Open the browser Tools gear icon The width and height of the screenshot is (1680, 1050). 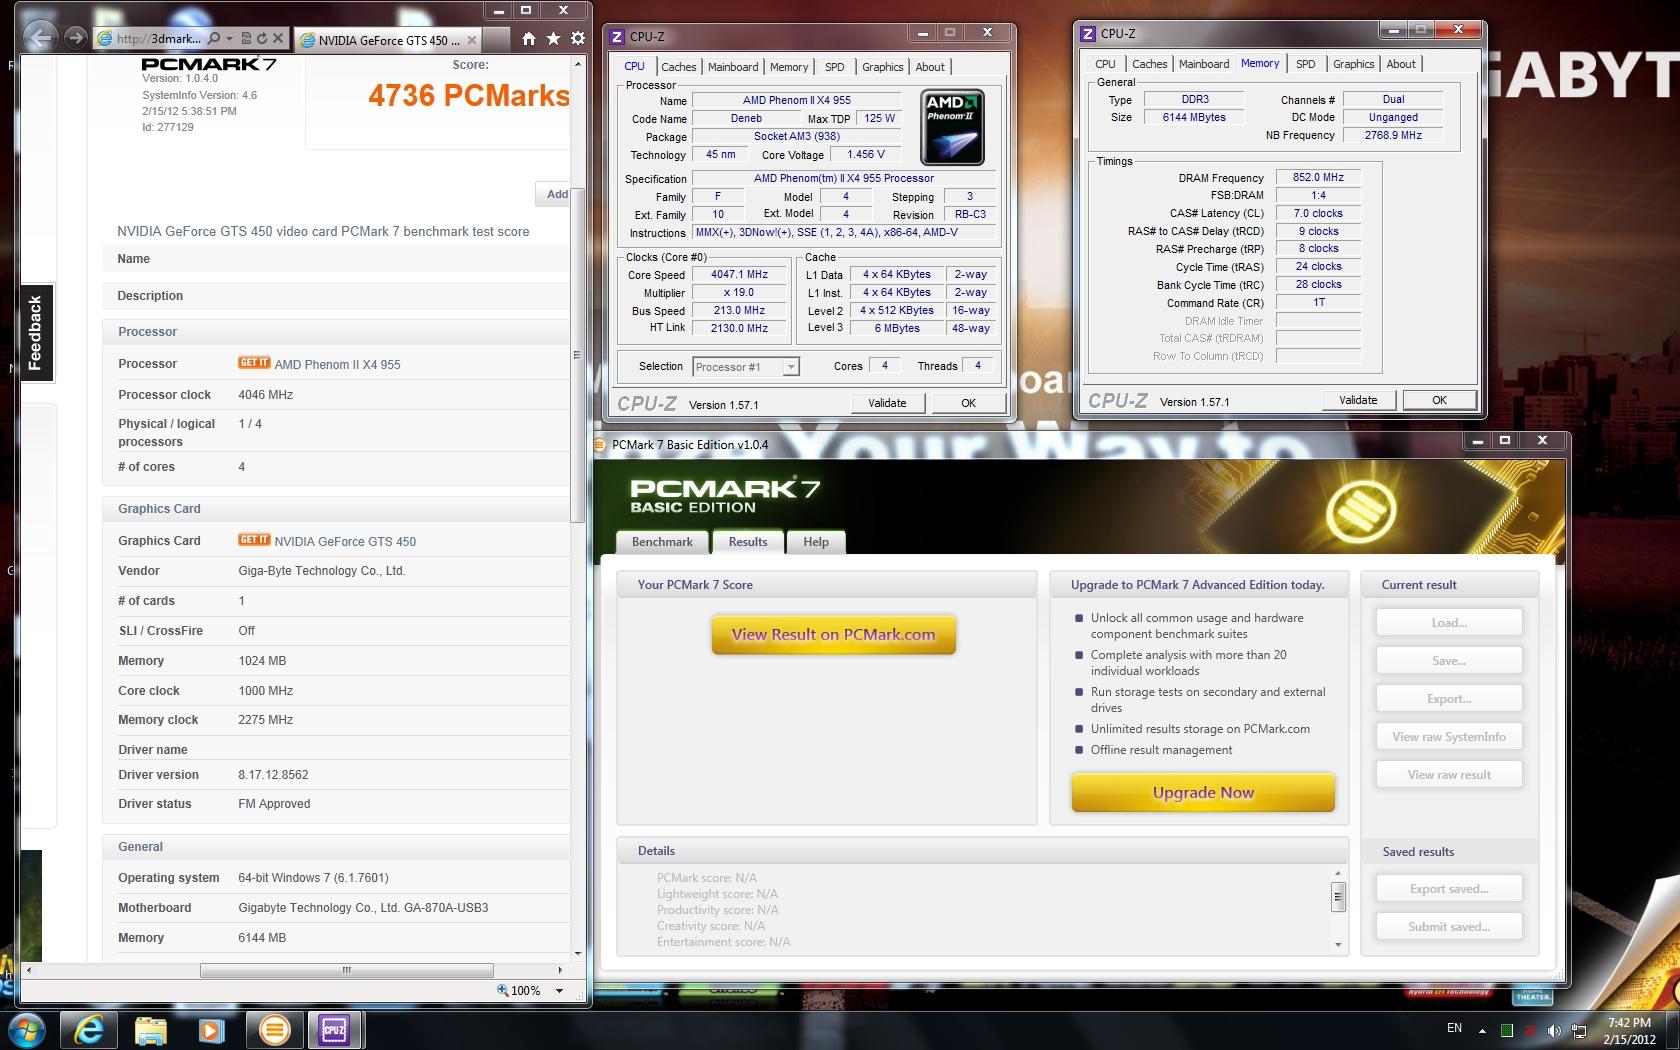tap(577, 39)
